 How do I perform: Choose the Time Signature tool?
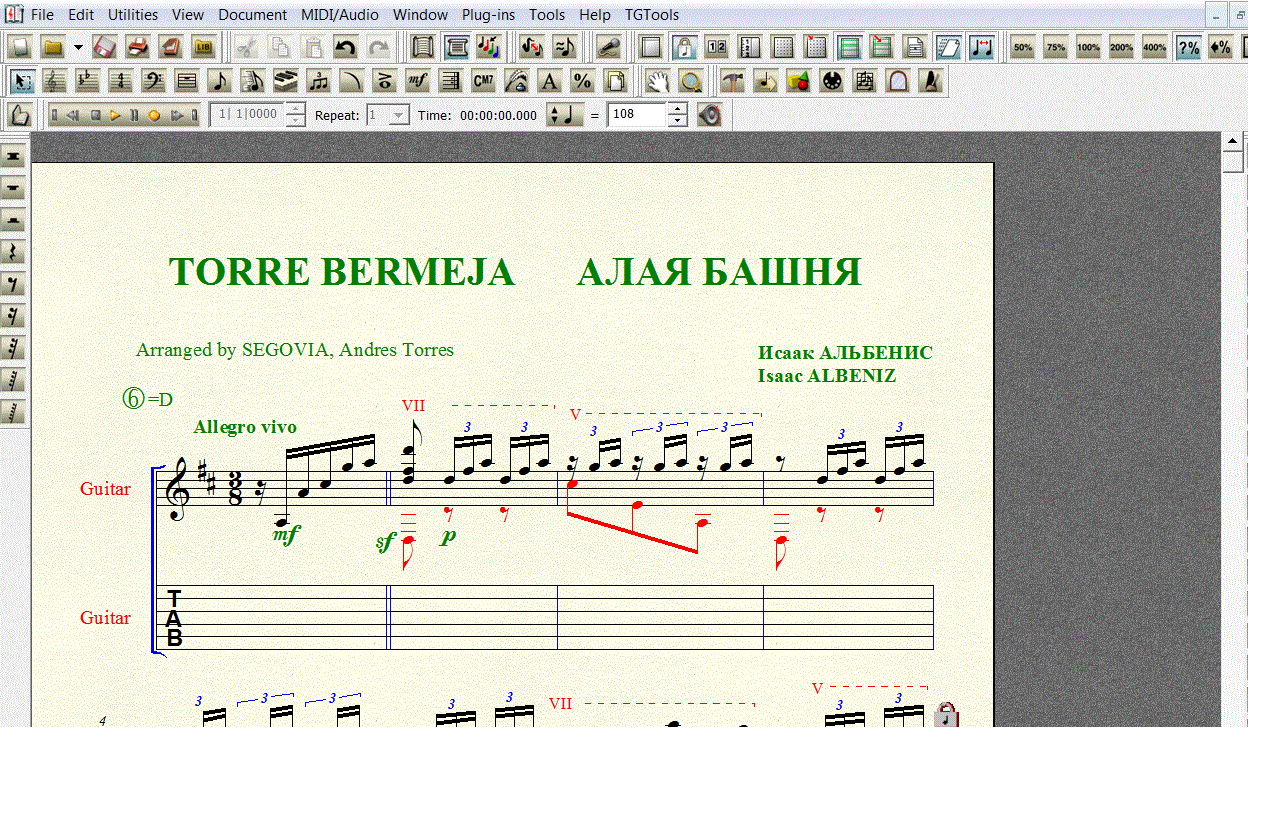(x=121, y=81)
